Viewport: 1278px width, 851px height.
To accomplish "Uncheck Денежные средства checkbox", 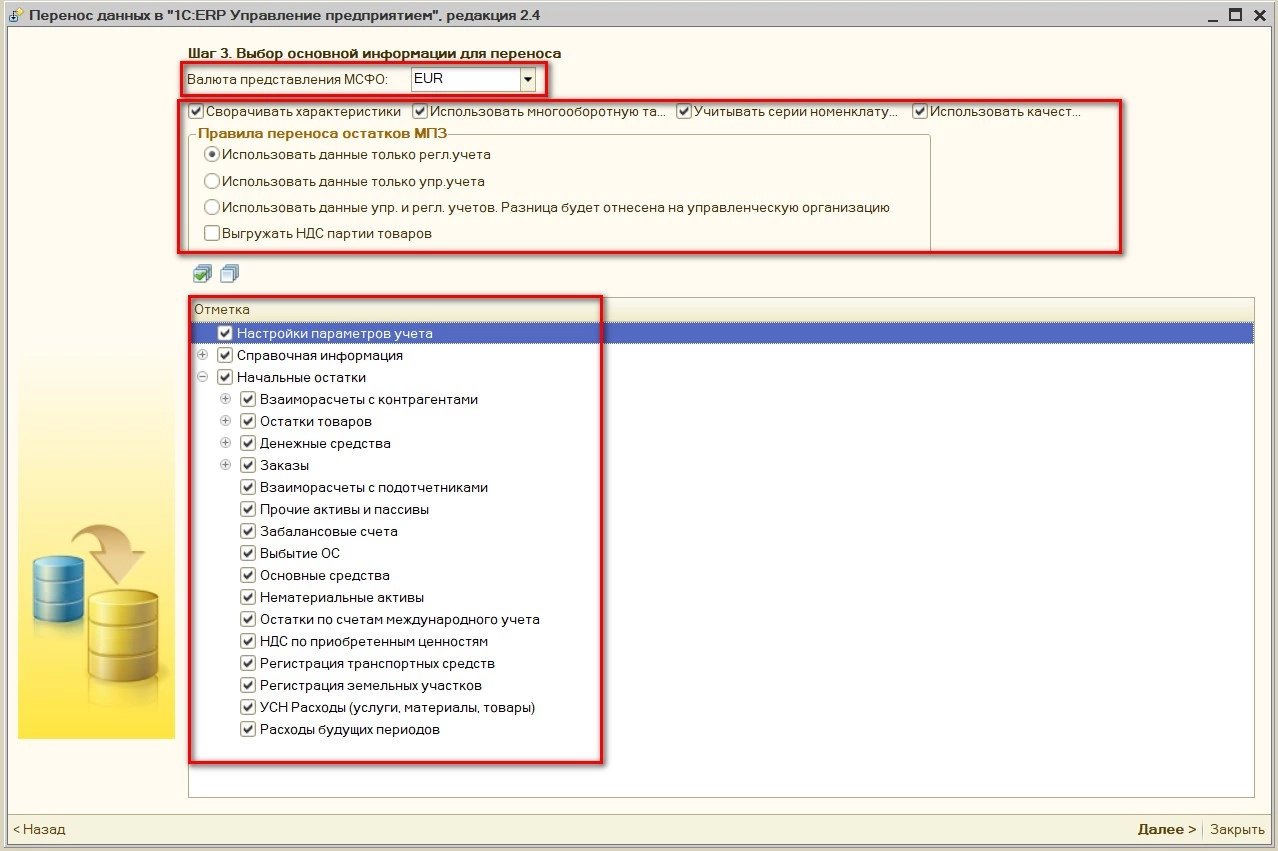I will pos(248,443).
